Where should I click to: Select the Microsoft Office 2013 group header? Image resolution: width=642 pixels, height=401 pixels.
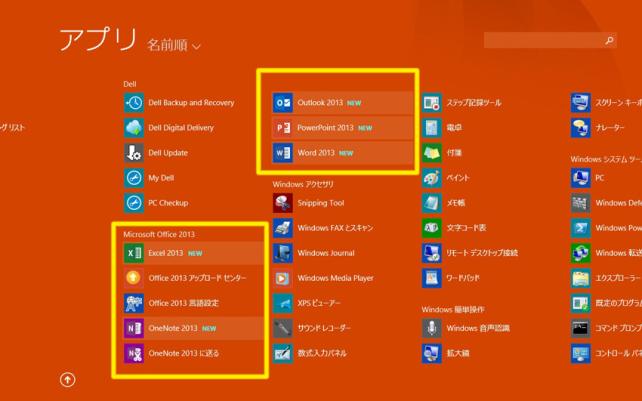tap(159, 234)
